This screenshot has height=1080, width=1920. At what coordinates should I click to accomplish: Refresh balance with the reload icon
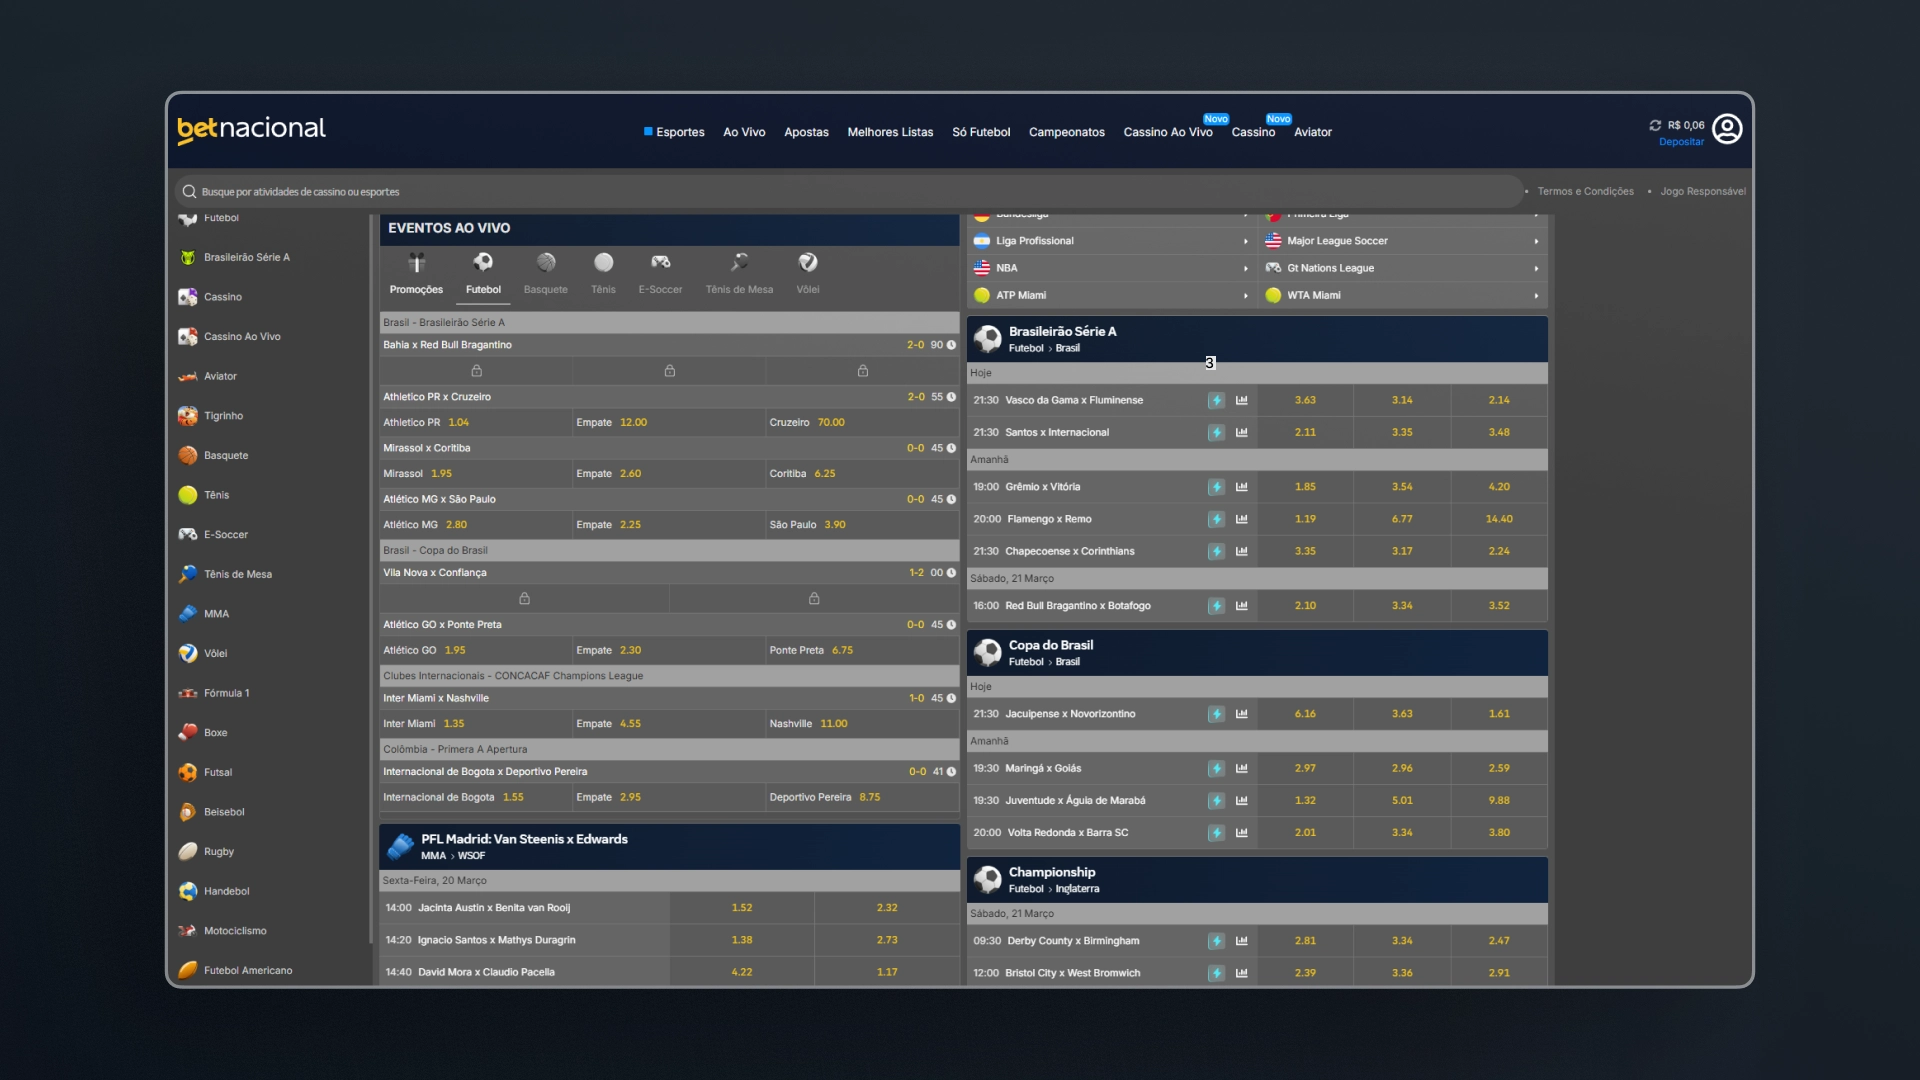coord(1655,125)
